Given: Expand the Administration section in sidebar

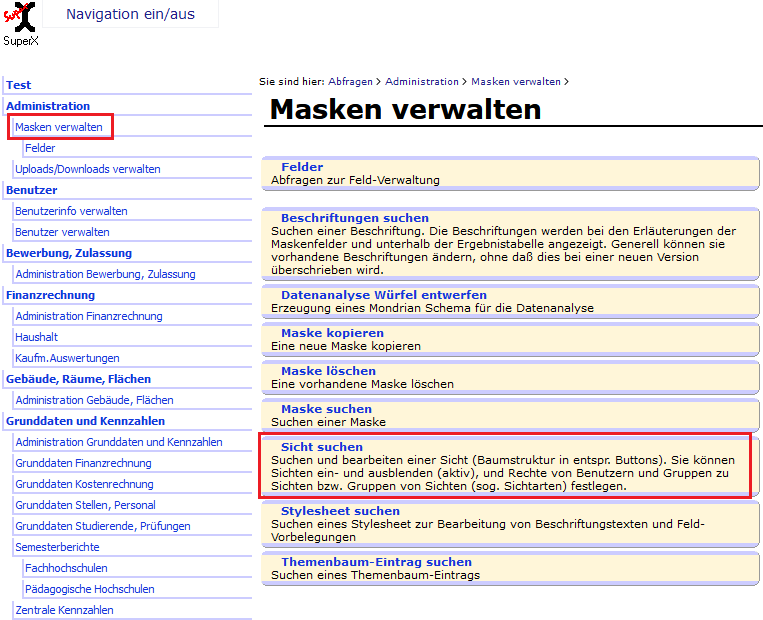Looking at the screenshot, I should pyautogui.click(x=48, y=106).
